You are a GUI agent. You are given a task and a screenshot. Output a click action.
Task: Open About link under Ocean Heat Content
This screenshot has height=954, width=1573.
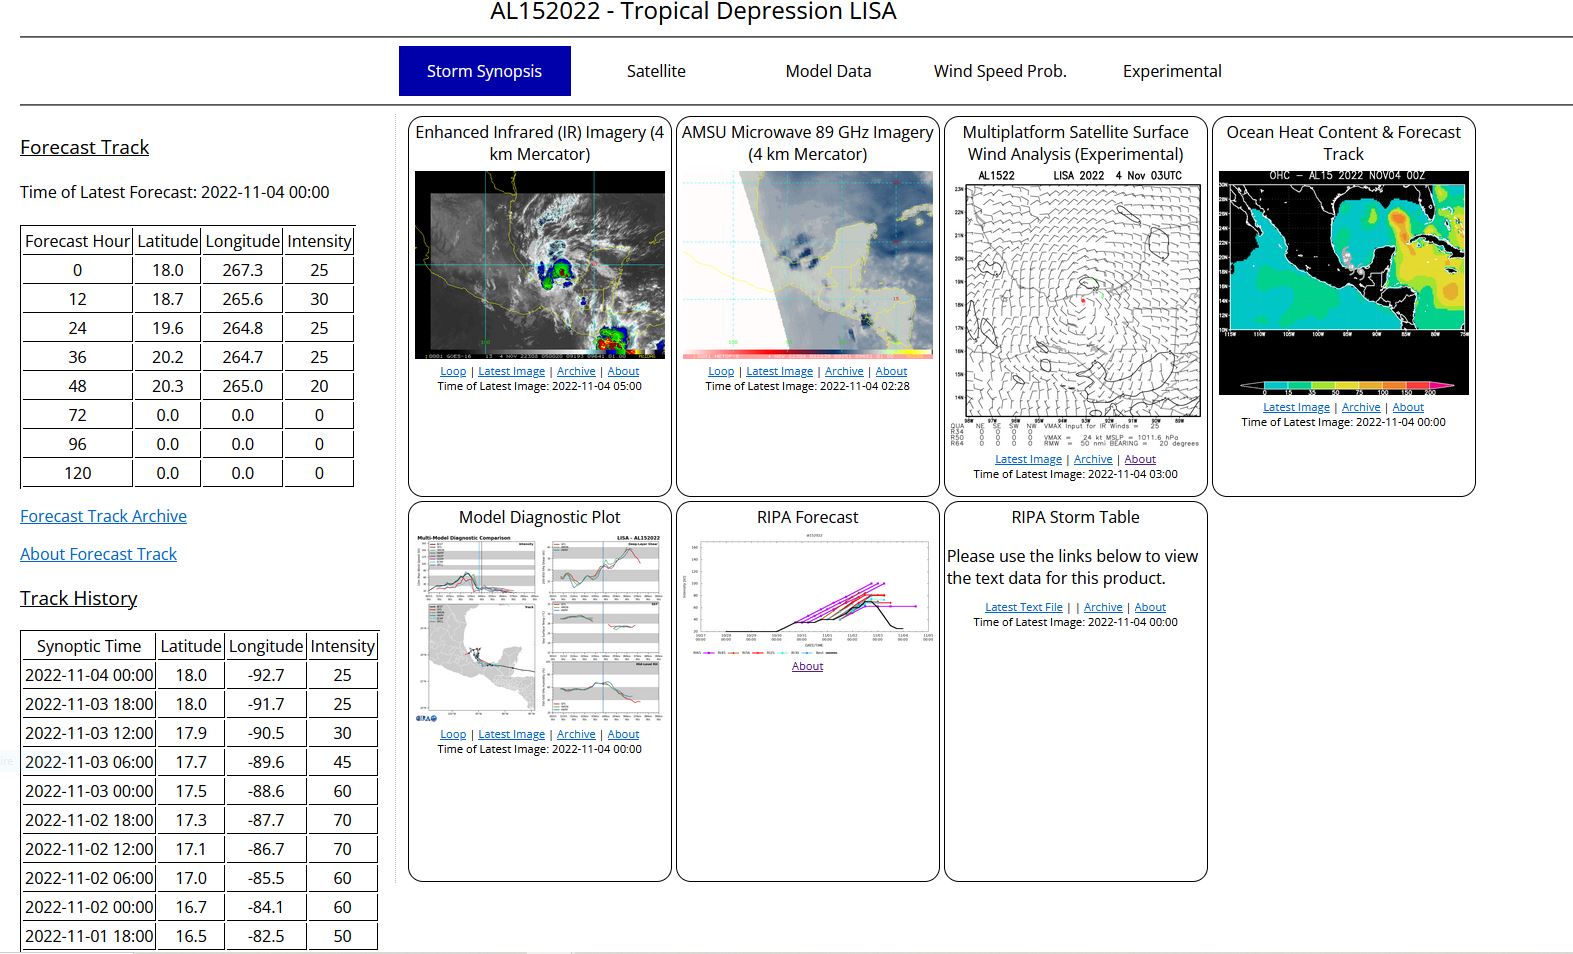coord(1408,407)
